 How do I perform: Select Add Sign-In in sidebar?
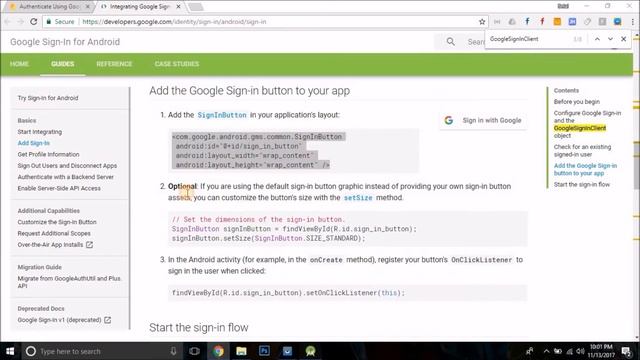33,143
